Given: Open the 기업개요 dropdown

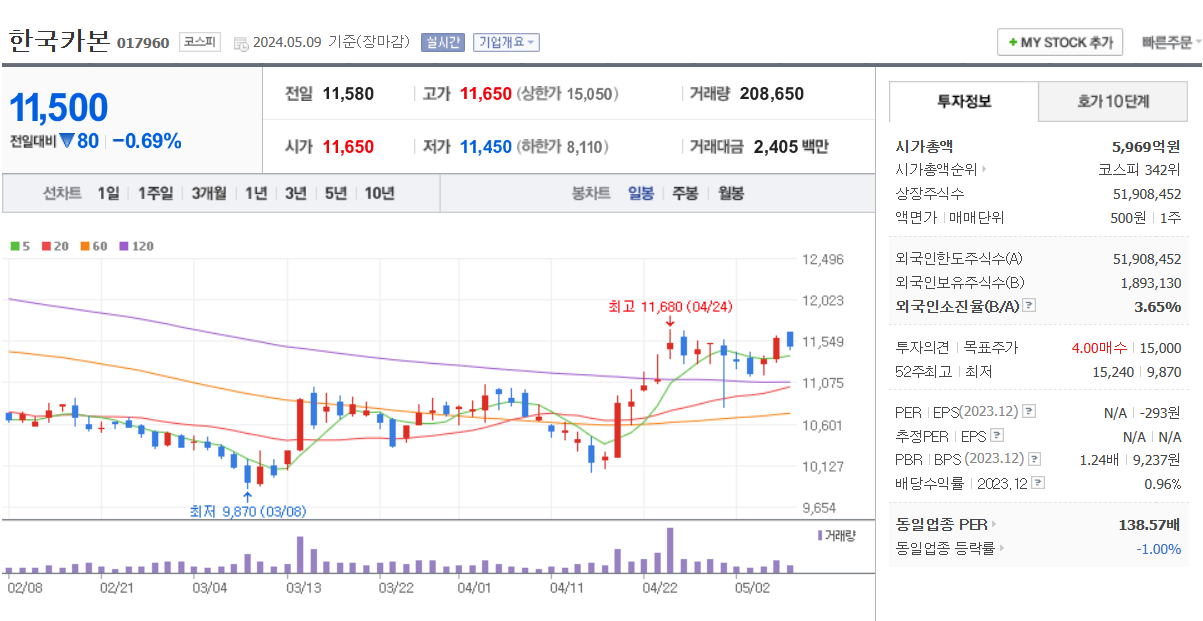Looking at the screenshot, I should coord(507,42).
